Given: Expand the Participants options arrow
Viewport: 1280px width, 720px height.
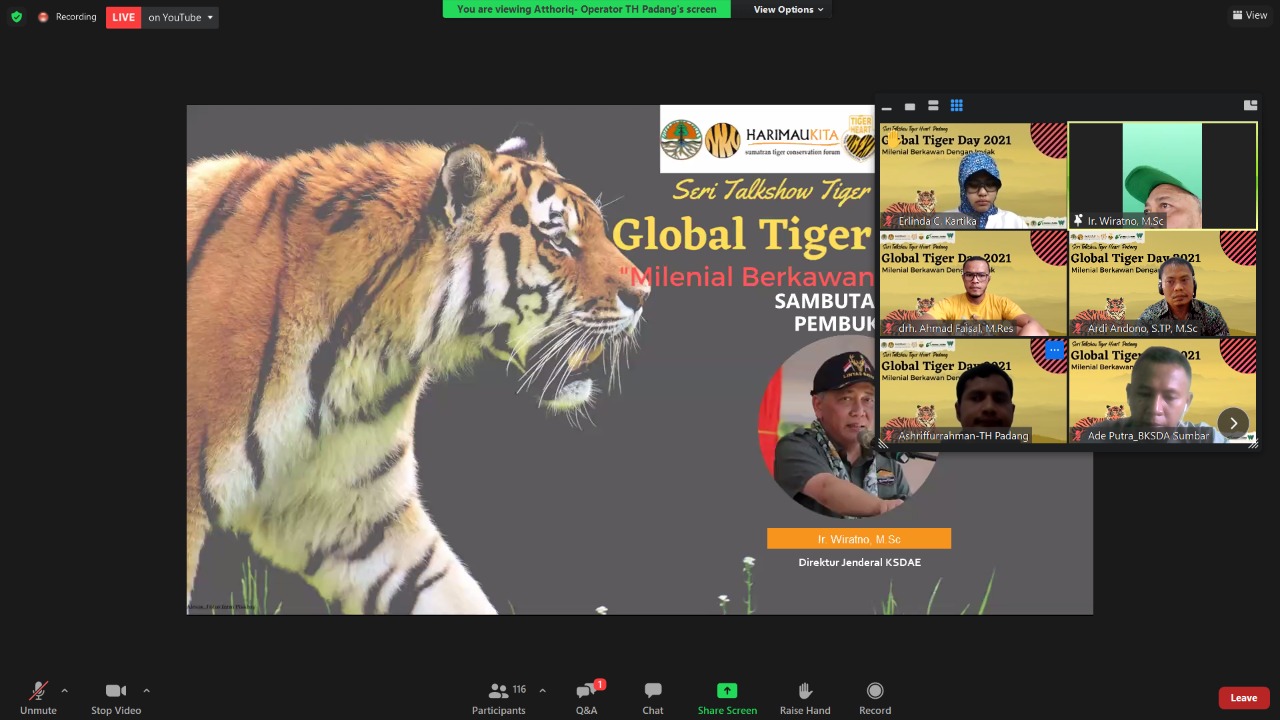Looking at the screenshot, I should [542, 690].
